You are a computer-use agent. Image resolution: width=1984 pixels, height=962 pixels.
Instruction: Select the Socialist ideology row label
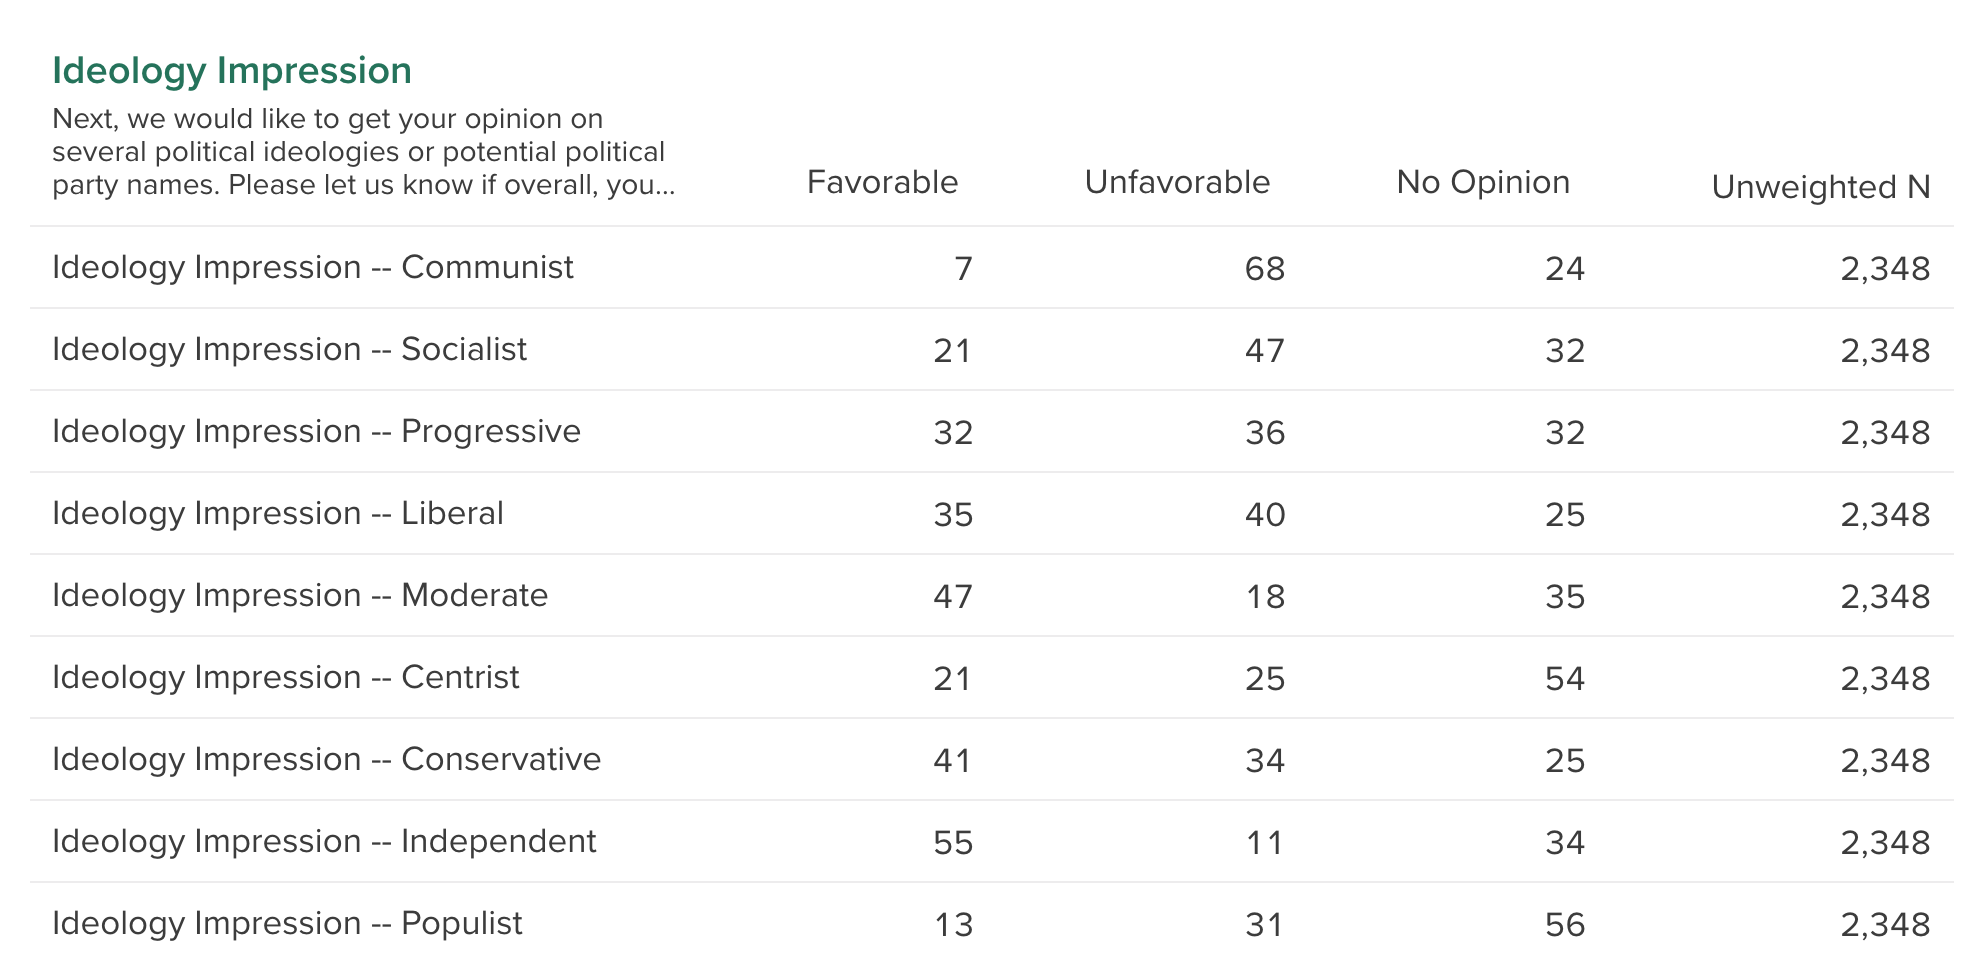coord(289,350)
